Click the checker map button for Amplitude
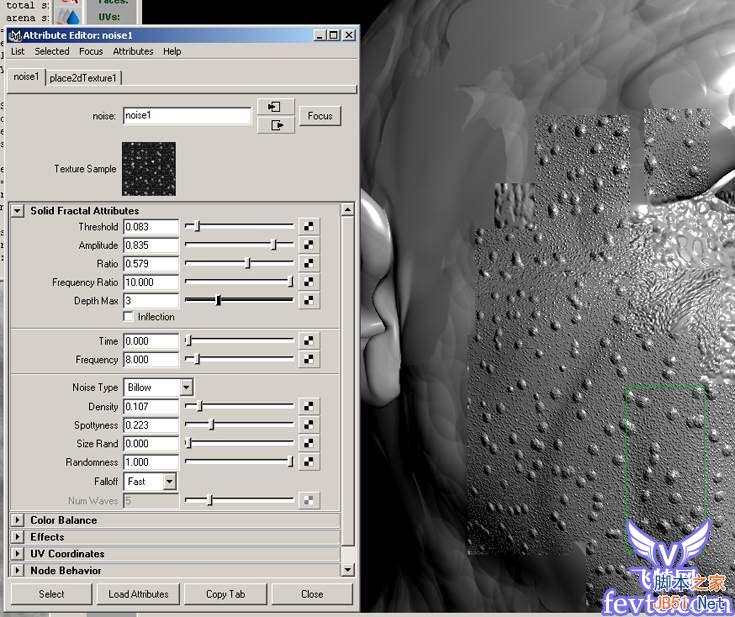This screenshot has height=617, width=735. [x=308, y=245]
